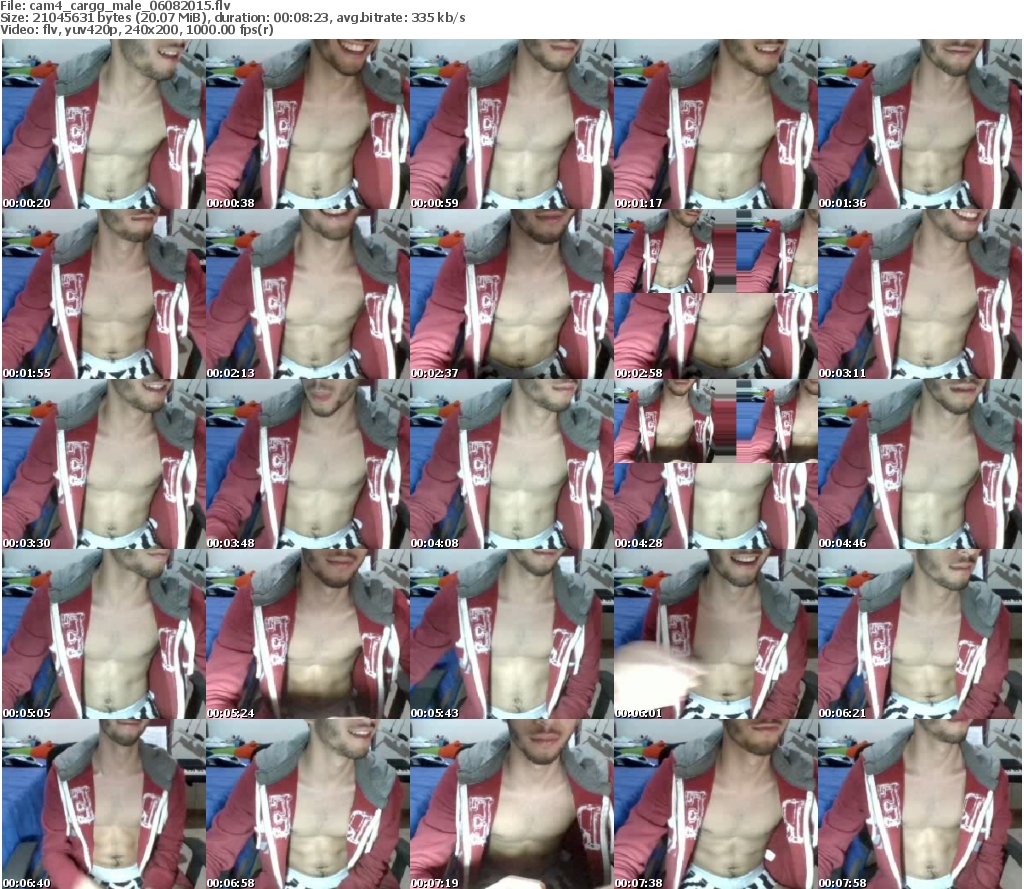Select the thumbnail timestamped 00:06:58
Screen dimensions: 1024x889
point(308,804)
